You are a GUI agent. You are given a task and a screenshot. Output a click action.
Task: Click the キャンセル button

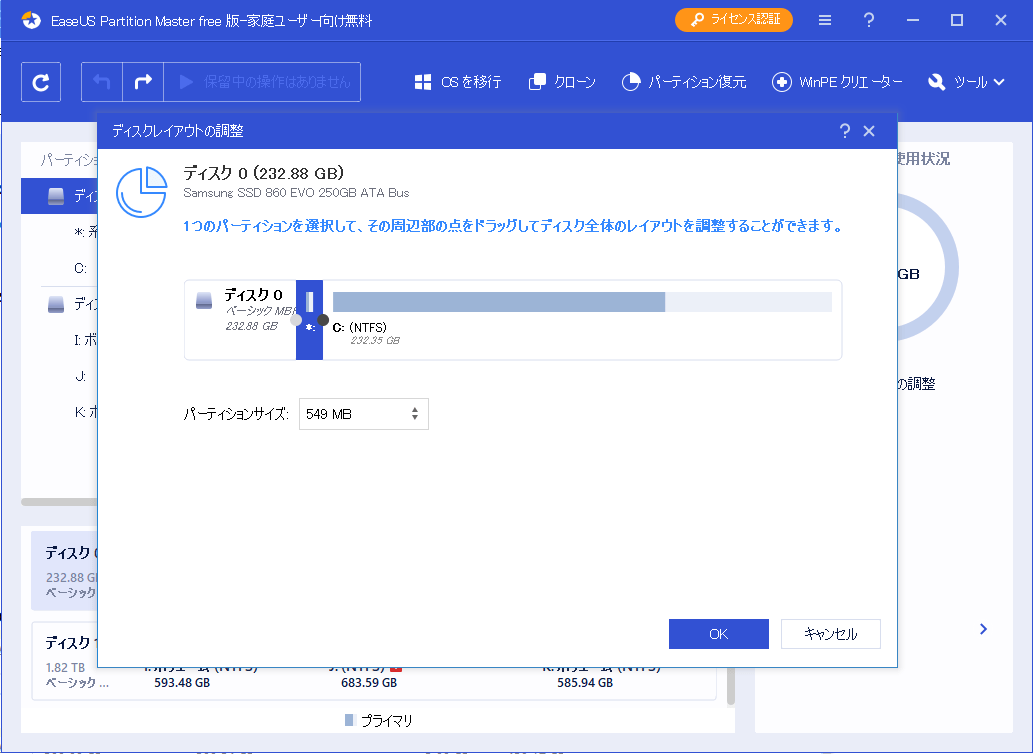[831, 633]
